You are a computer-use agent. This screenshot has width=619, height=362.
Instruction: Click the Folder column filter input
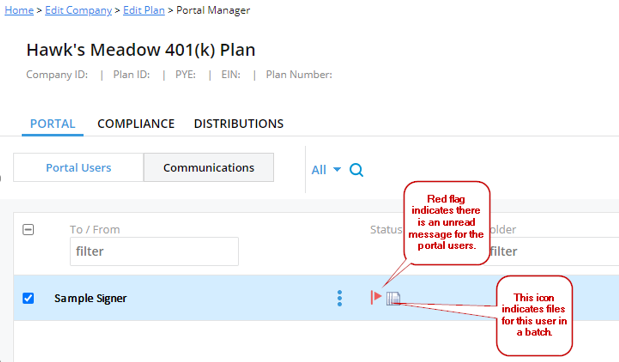[553, 251]
